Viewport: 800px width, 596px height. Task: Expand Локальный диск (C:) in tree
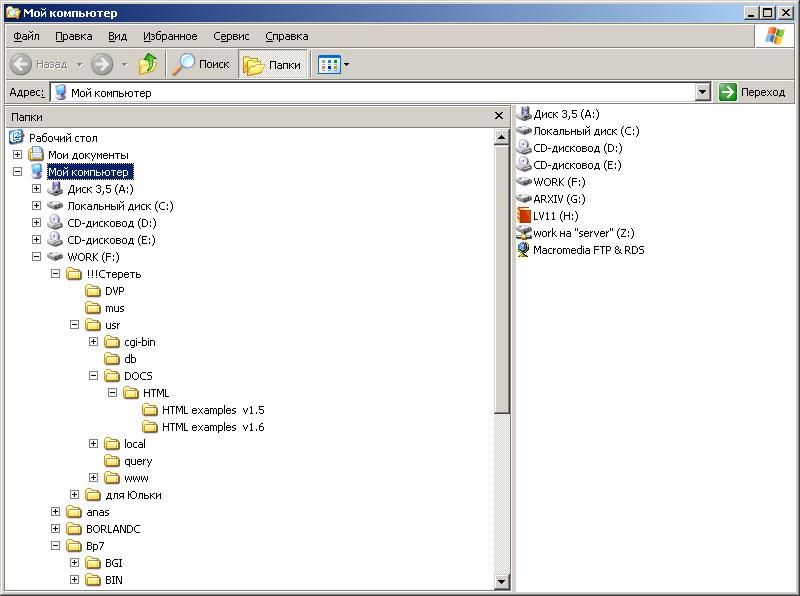tap(36, 206)
